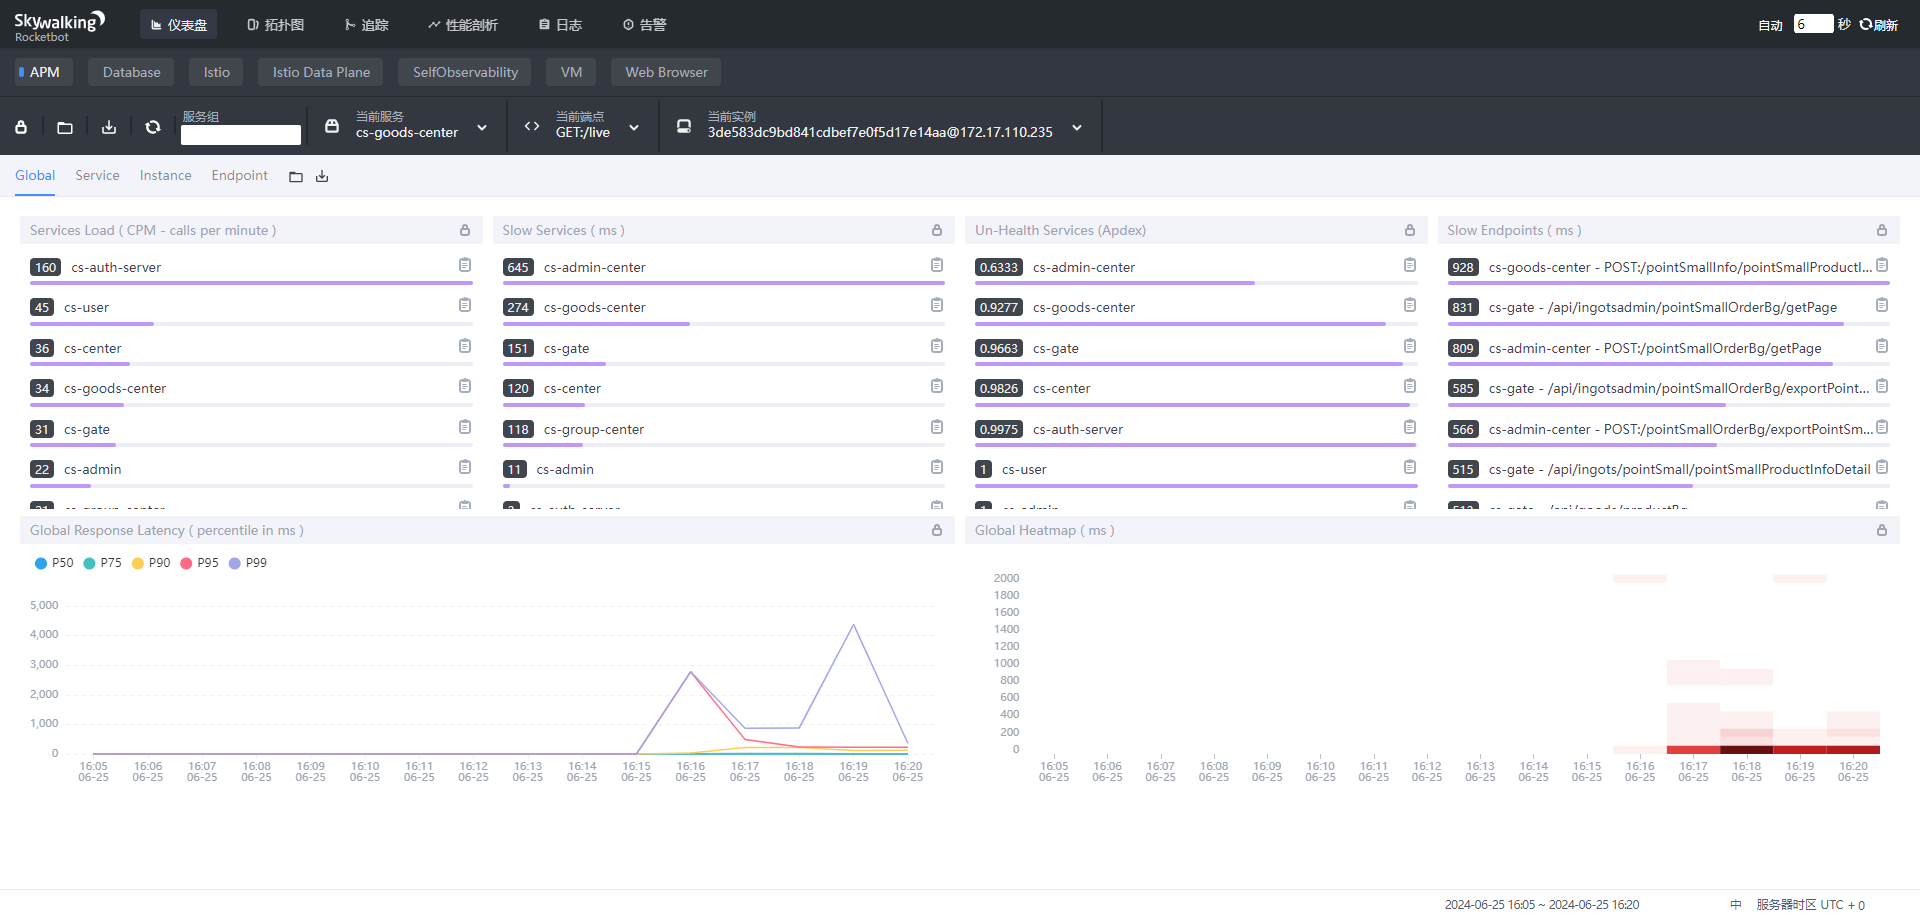Click lock icon on Global Response Latency panel
Image resolution: width=1920 pixels, height=919 pixels.
[937, 530]
